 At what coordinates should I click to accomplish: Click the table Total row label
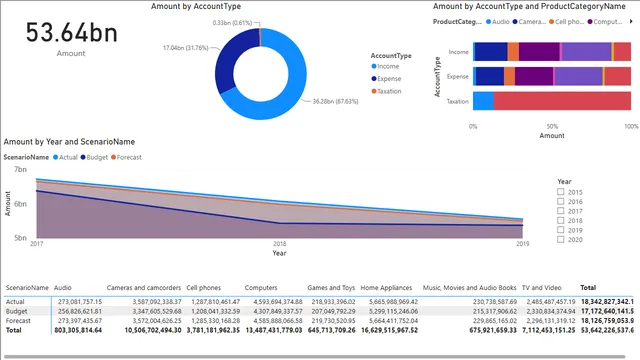[13, 330]
